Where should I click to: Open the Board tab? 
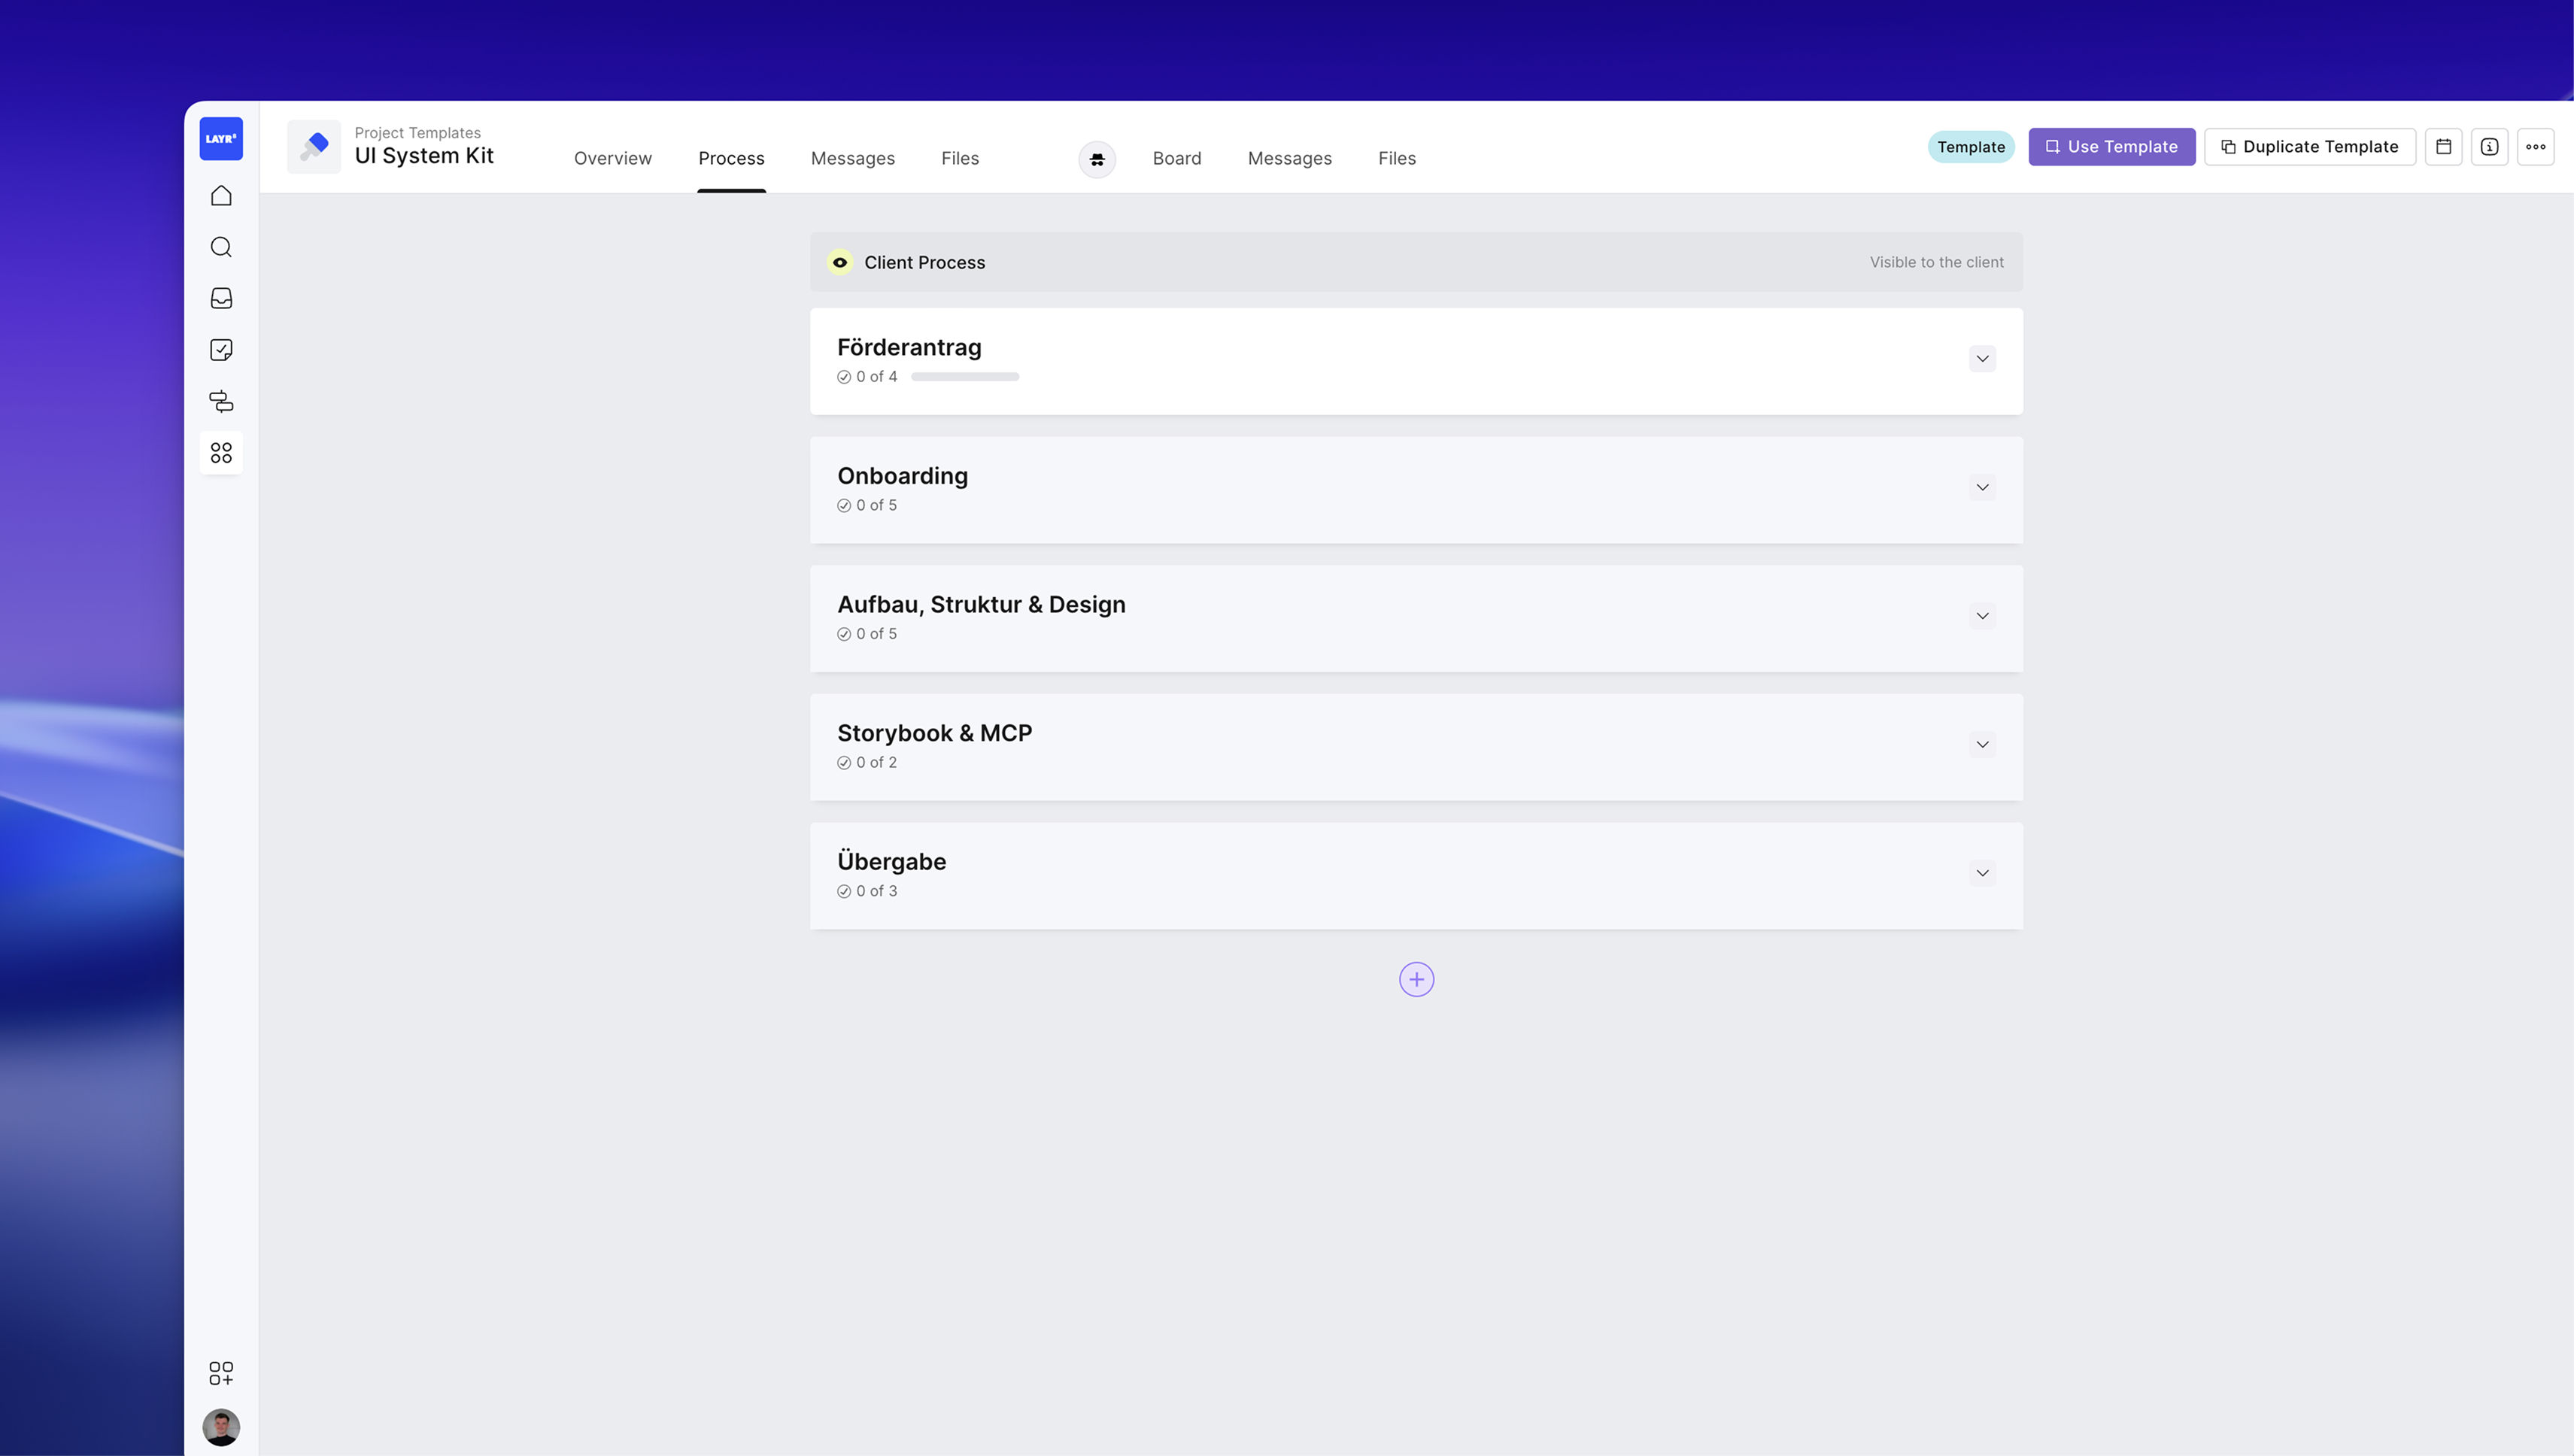coord(1176,158)
